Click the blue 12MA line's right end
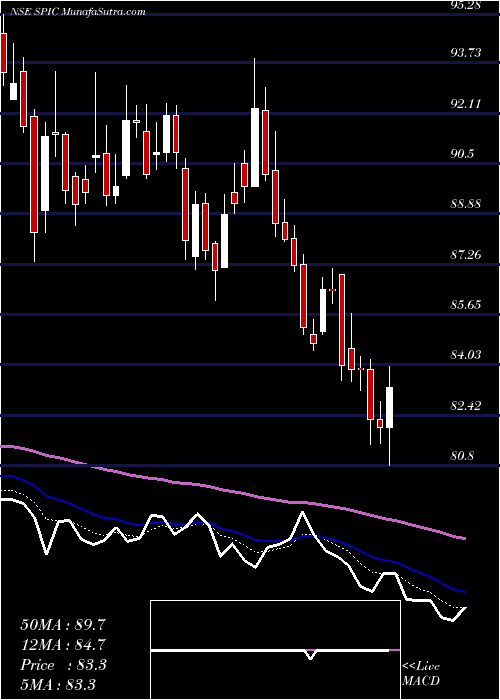 point(464,592)
